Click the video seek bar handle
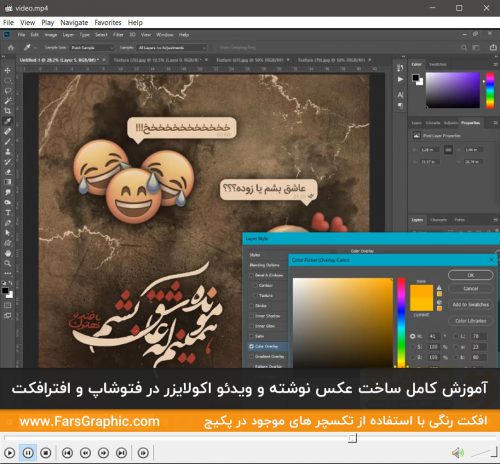 [352, 438]
